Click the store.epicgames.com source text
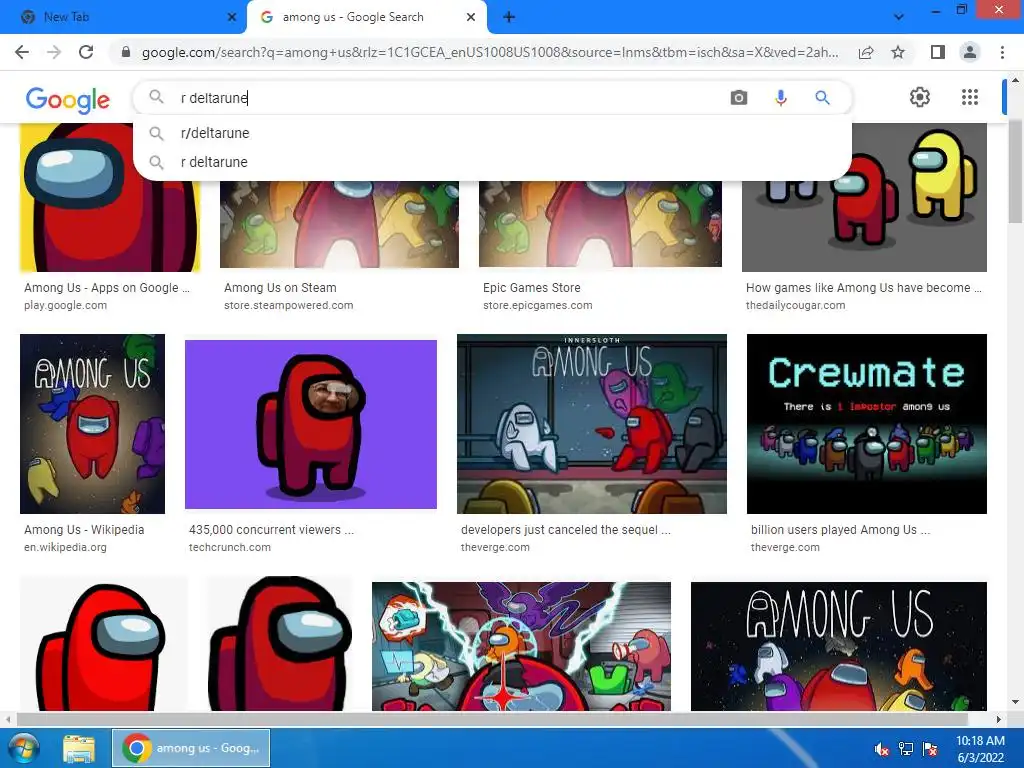 point(537,305)
